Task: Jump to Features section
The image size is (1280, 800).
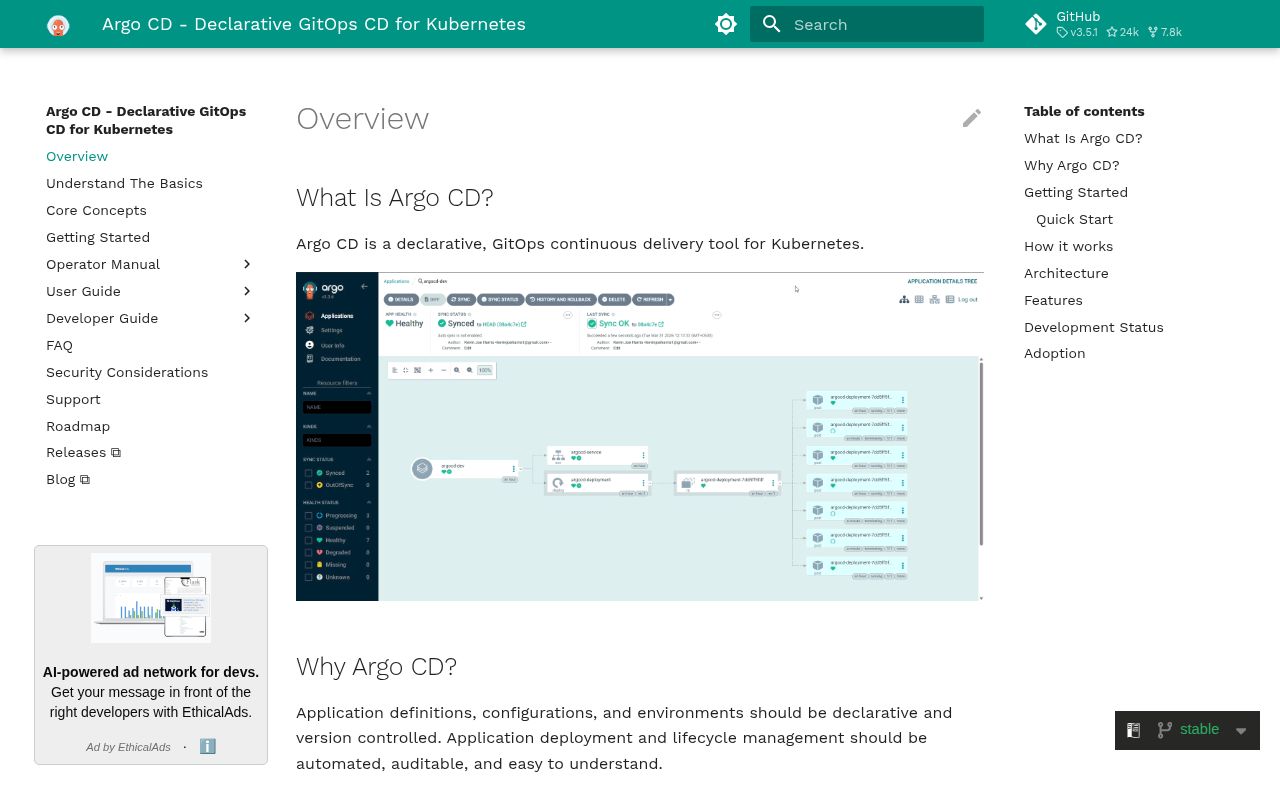Action: point(1053,300)
